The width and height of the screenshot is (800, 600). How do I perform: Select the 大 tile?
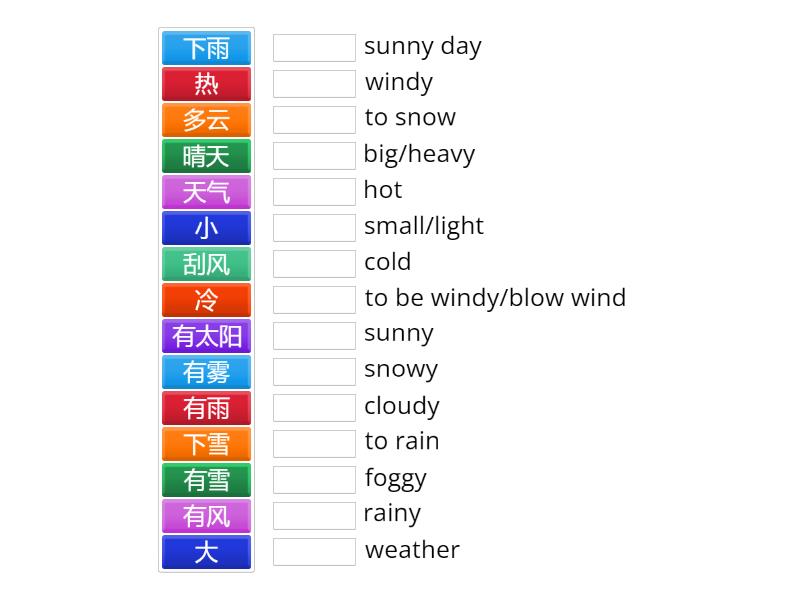(x=206, y=551)
